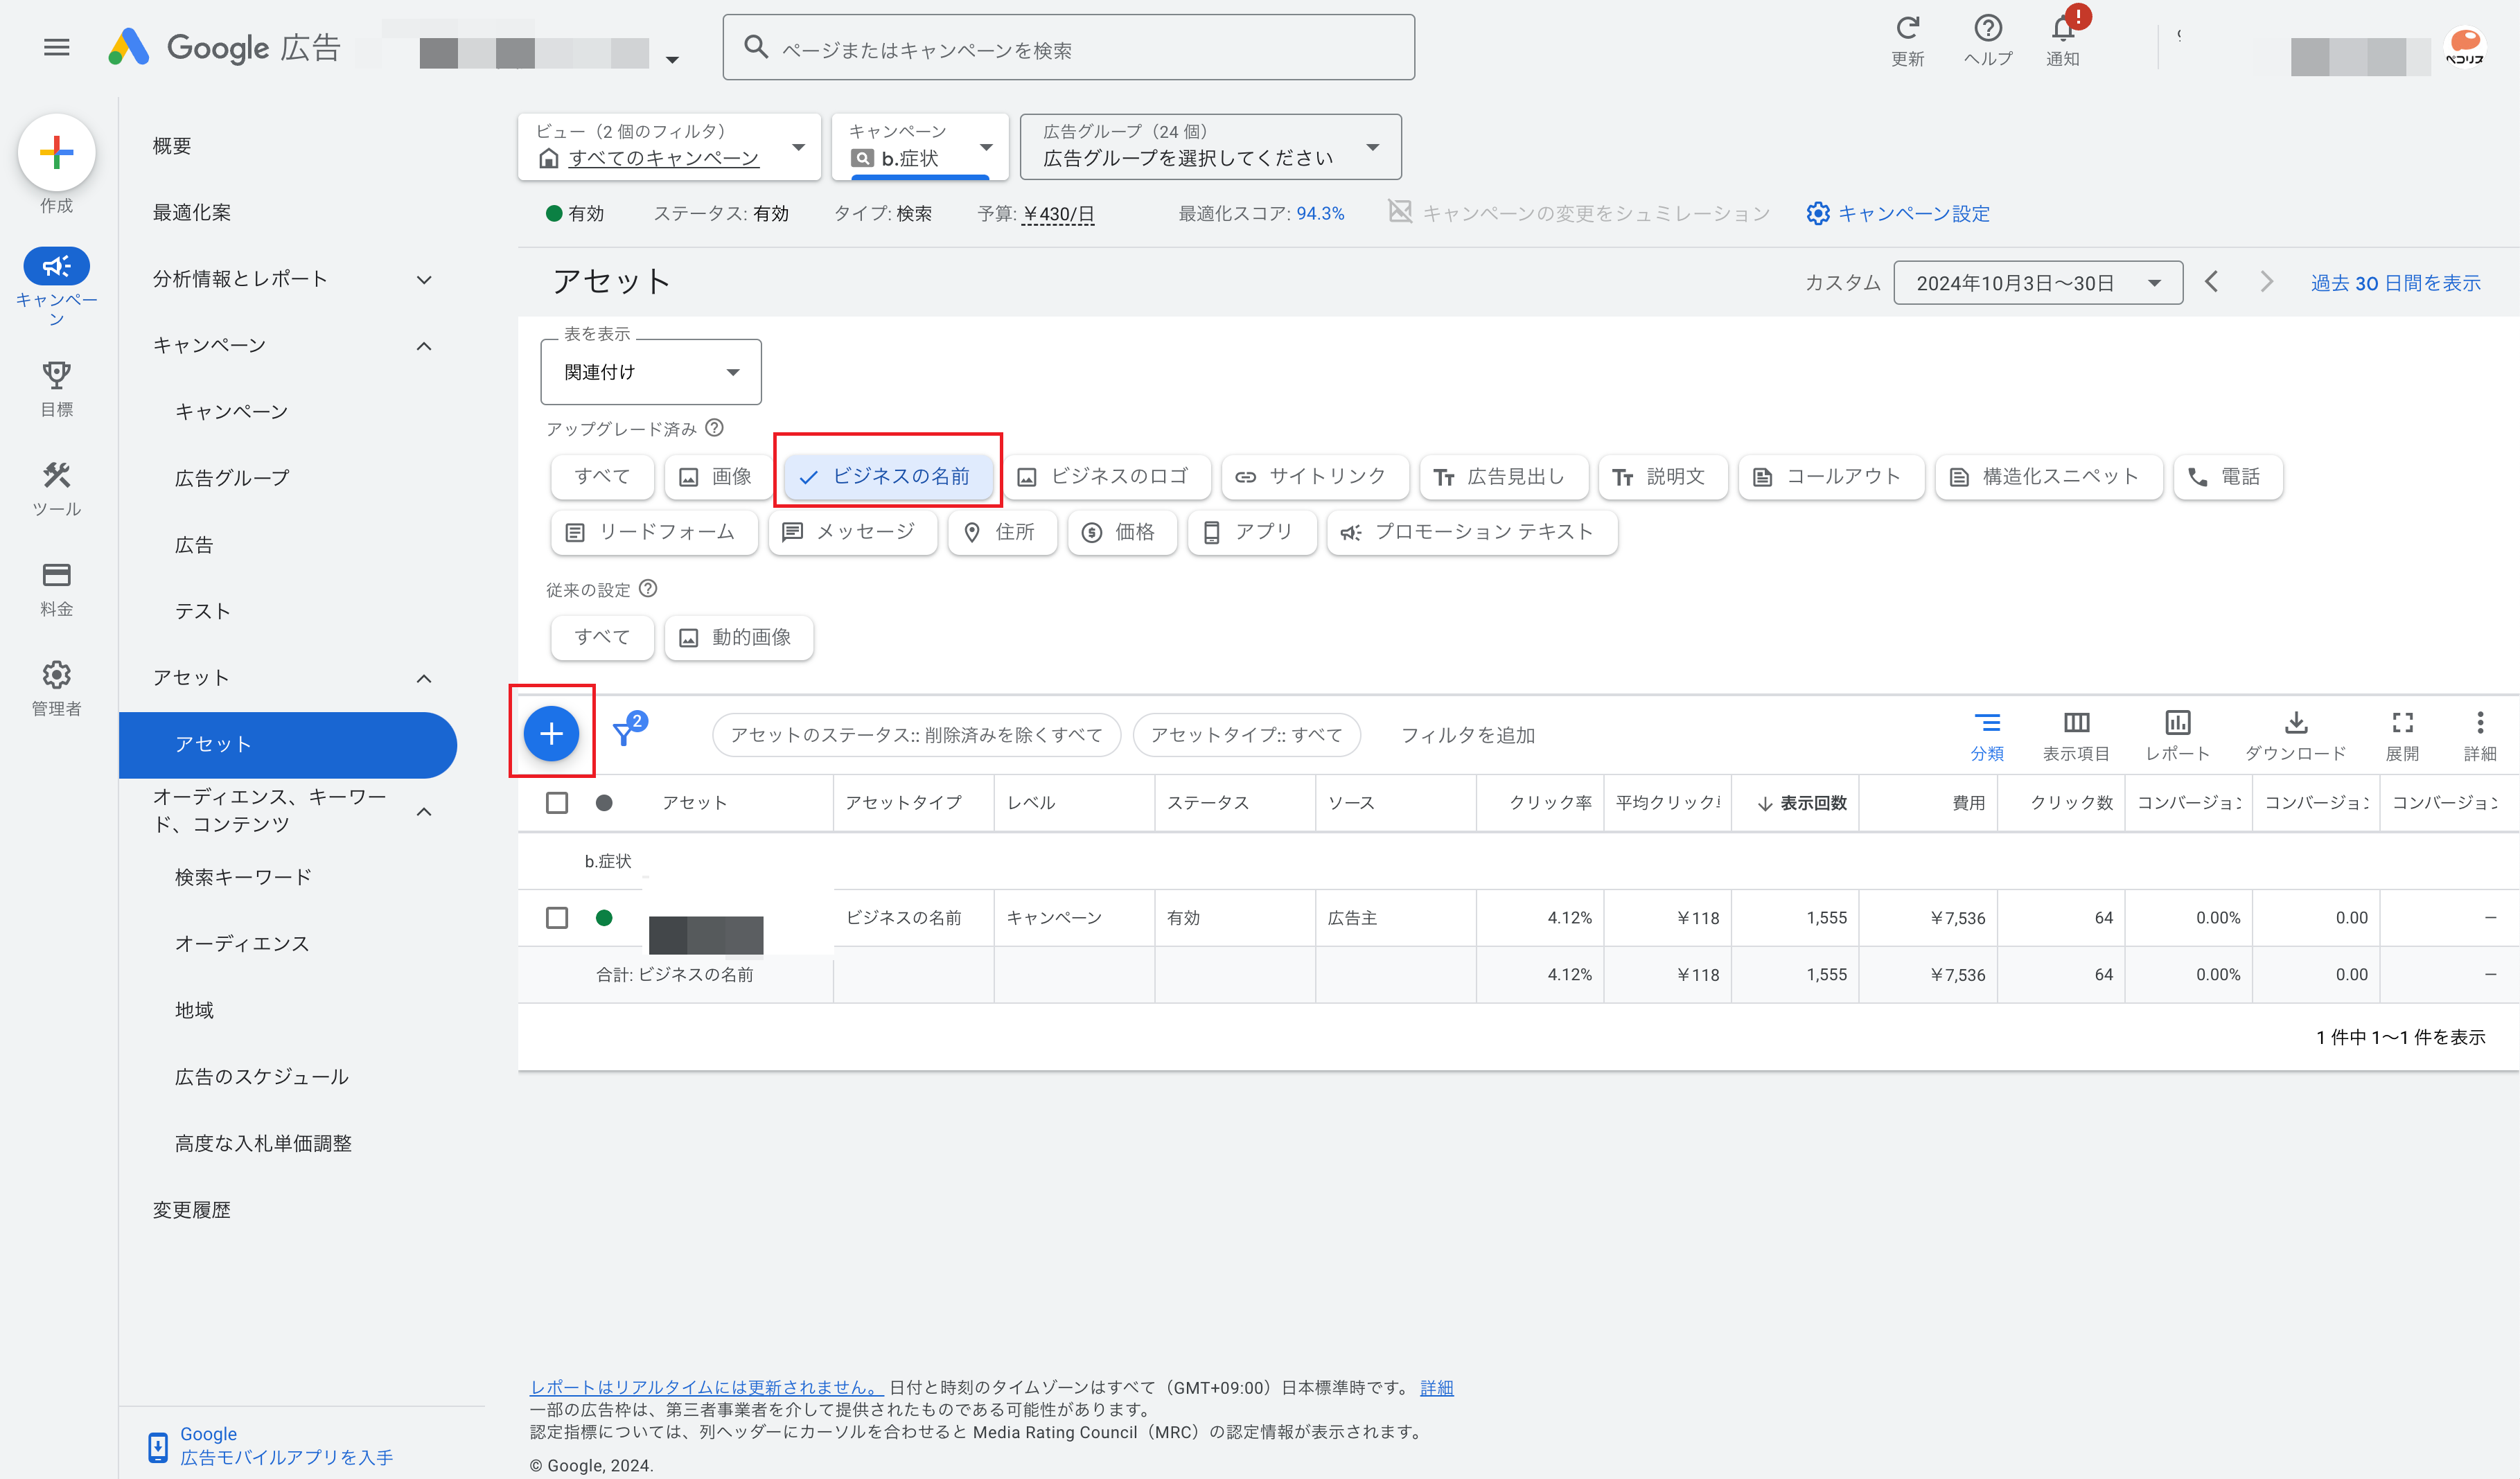Select 検索キーワード in the sidebar
This screenshot has width=2520, height=1479.
coord(243,876)
